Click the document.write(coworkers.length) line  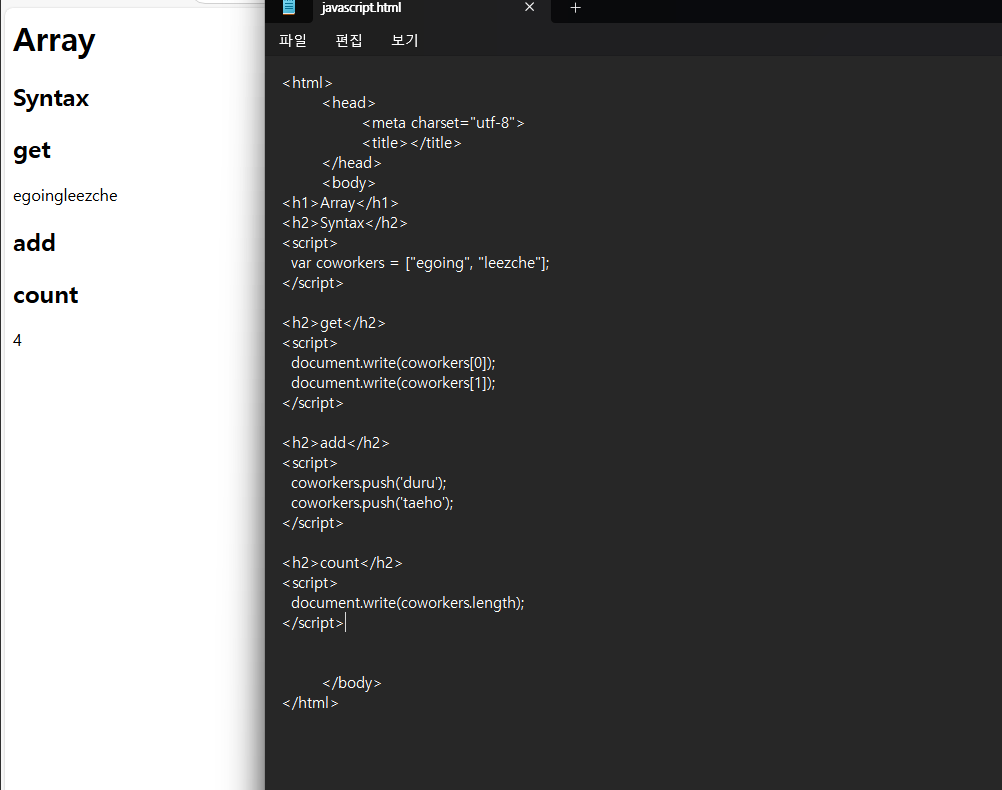coord(408,603)
